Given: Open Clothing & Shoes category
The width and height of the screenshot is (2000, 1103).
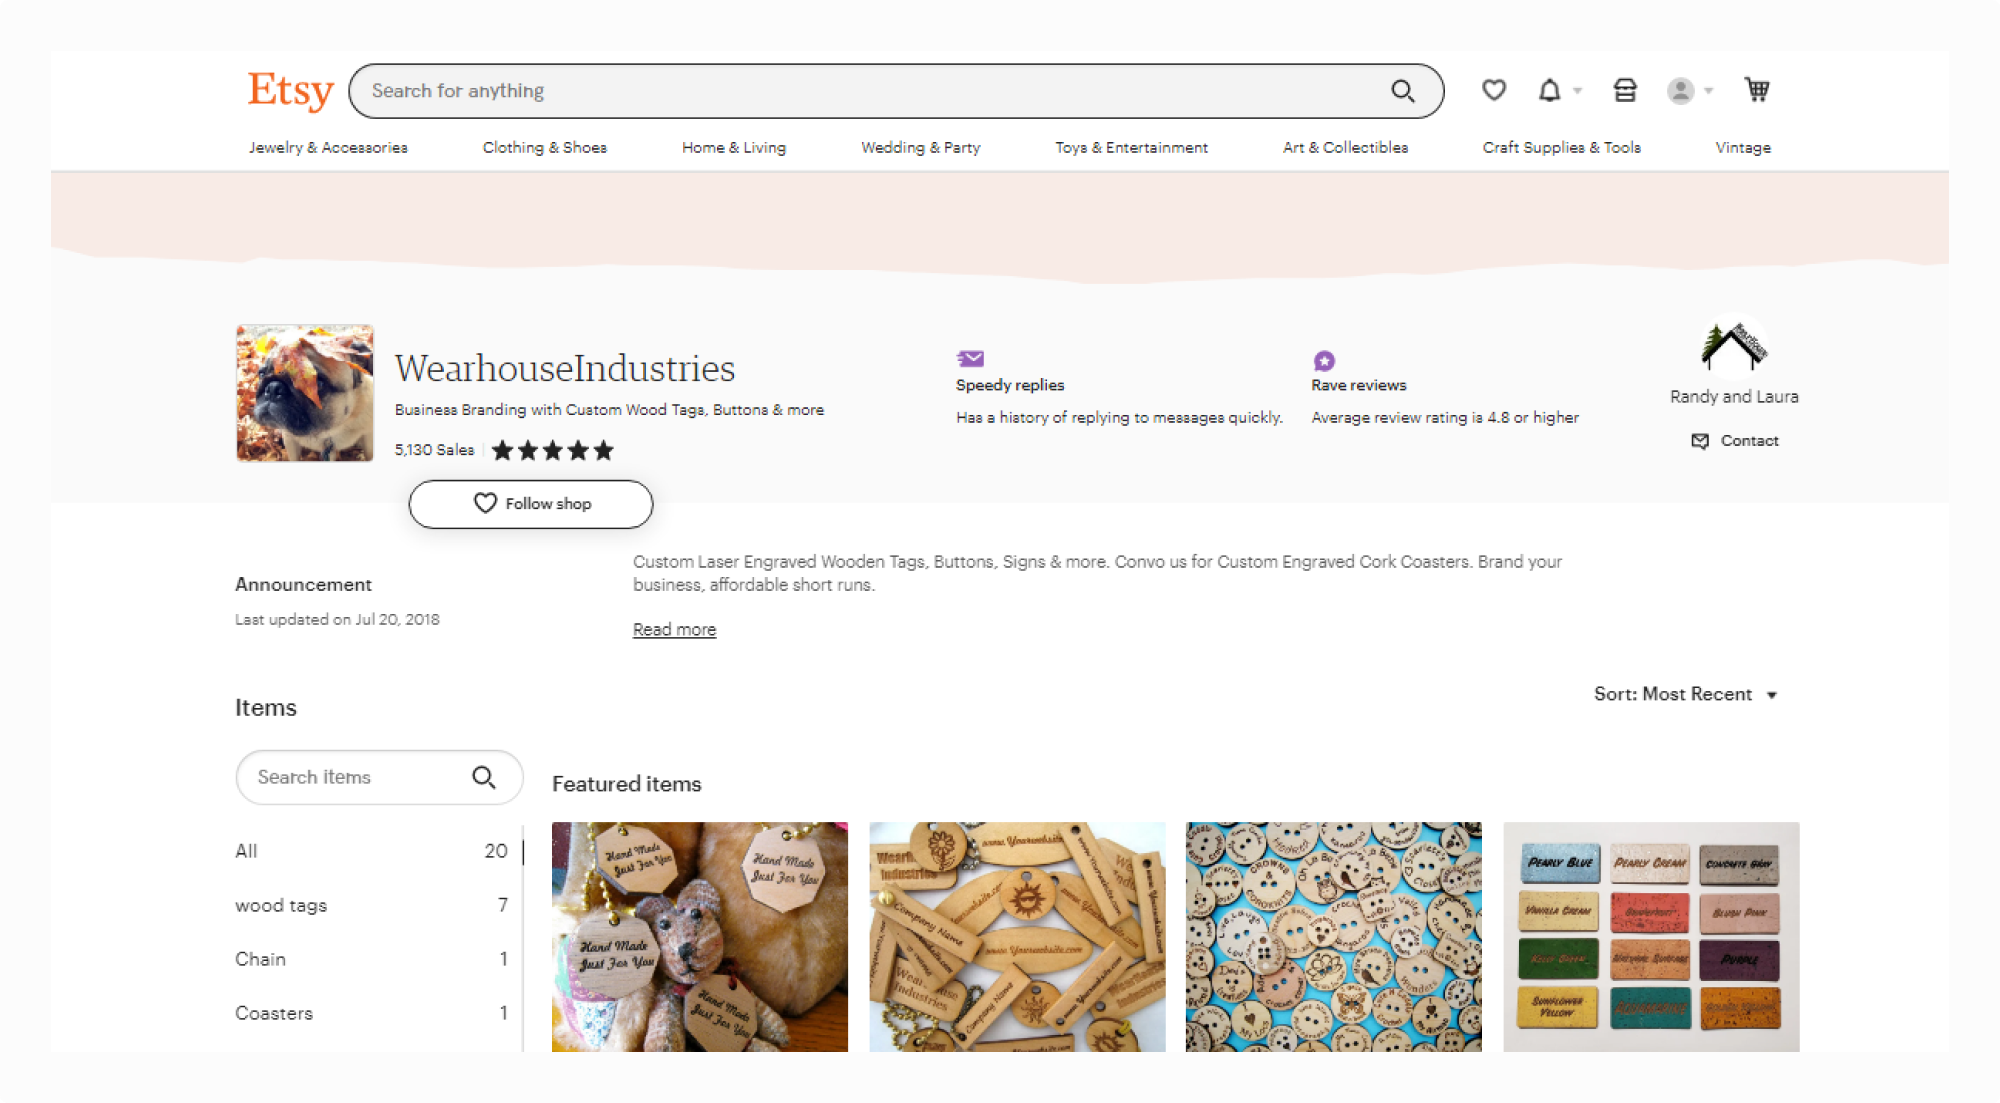Looking at the screenshot, I should (x=545, y=147).
